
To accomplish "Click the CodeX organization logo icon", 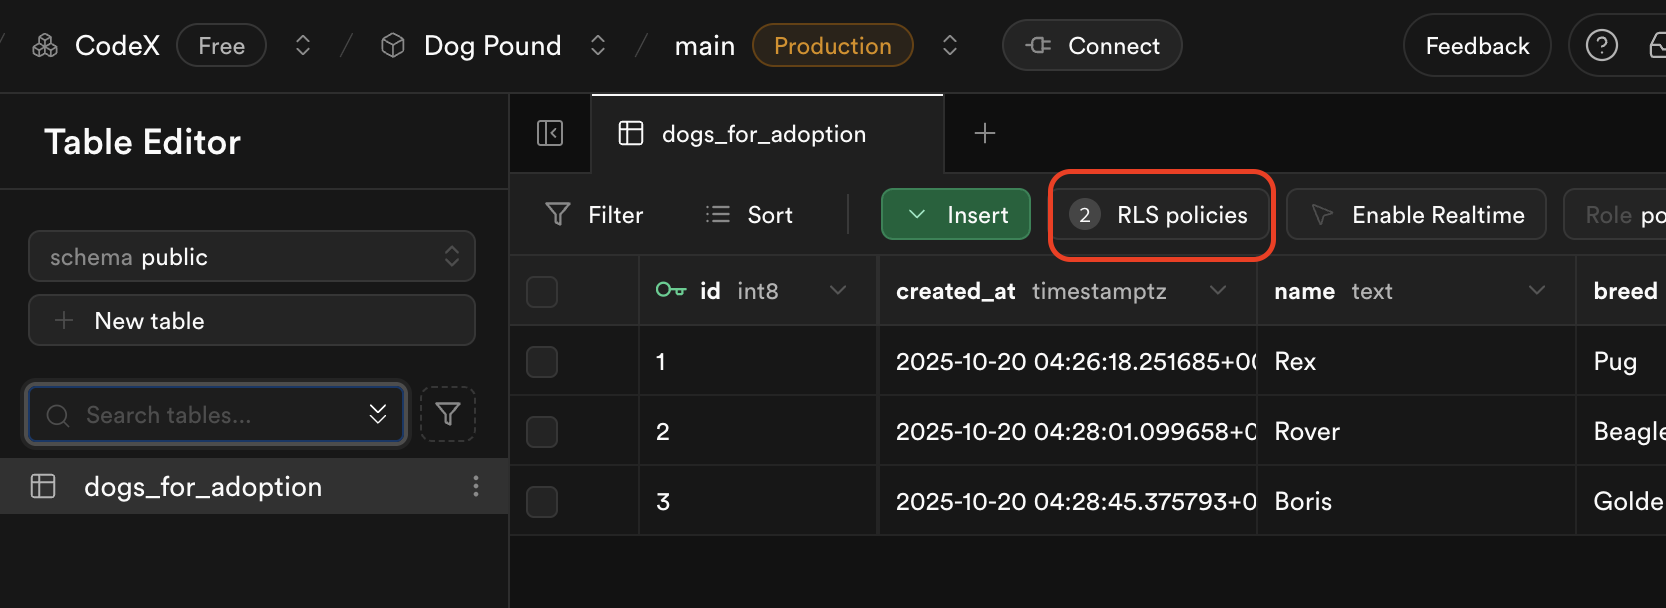I will pos(45,46).
